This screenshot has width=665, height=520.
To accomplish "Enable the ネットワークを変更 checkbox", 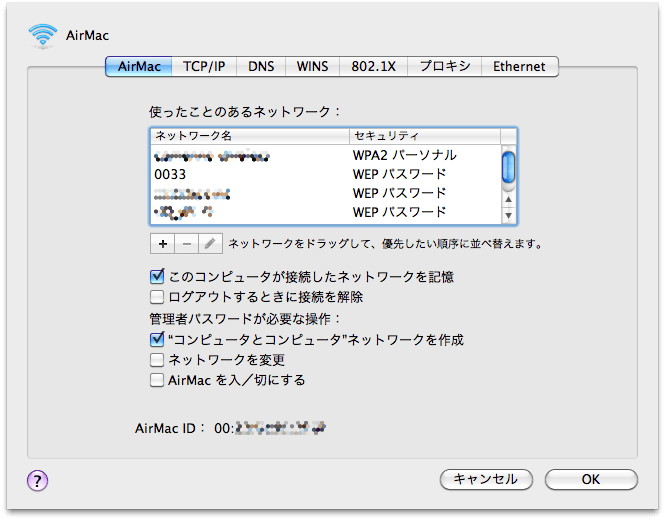I will coord(157,360).
